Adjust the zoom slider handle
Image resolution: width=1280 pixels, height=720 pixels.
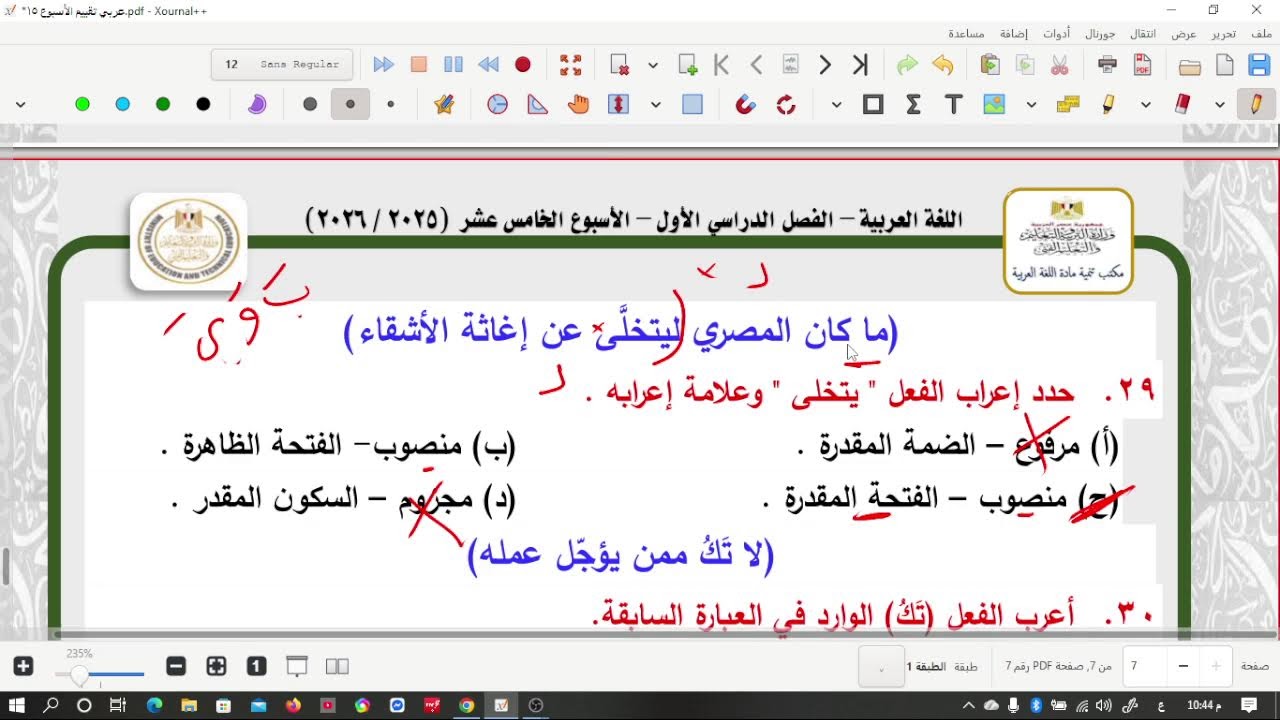point(79,675)
